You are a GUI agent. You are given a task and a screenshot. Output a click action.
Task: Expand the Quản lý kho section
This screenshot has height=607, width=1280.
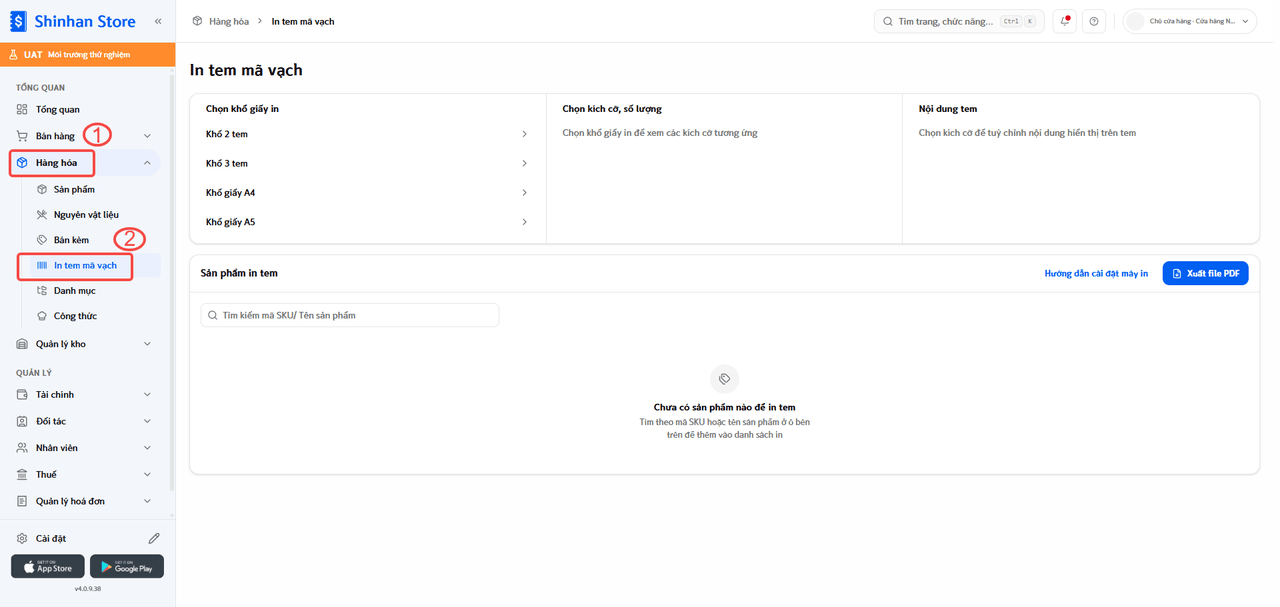click(87, 344)
